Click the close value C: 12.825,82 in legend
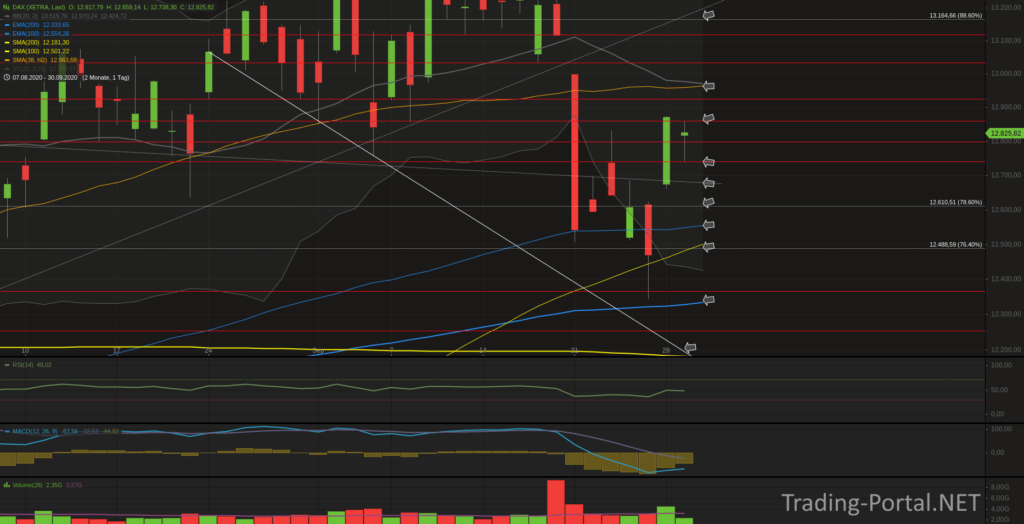 pyautogui.click(x=197, y=7)
